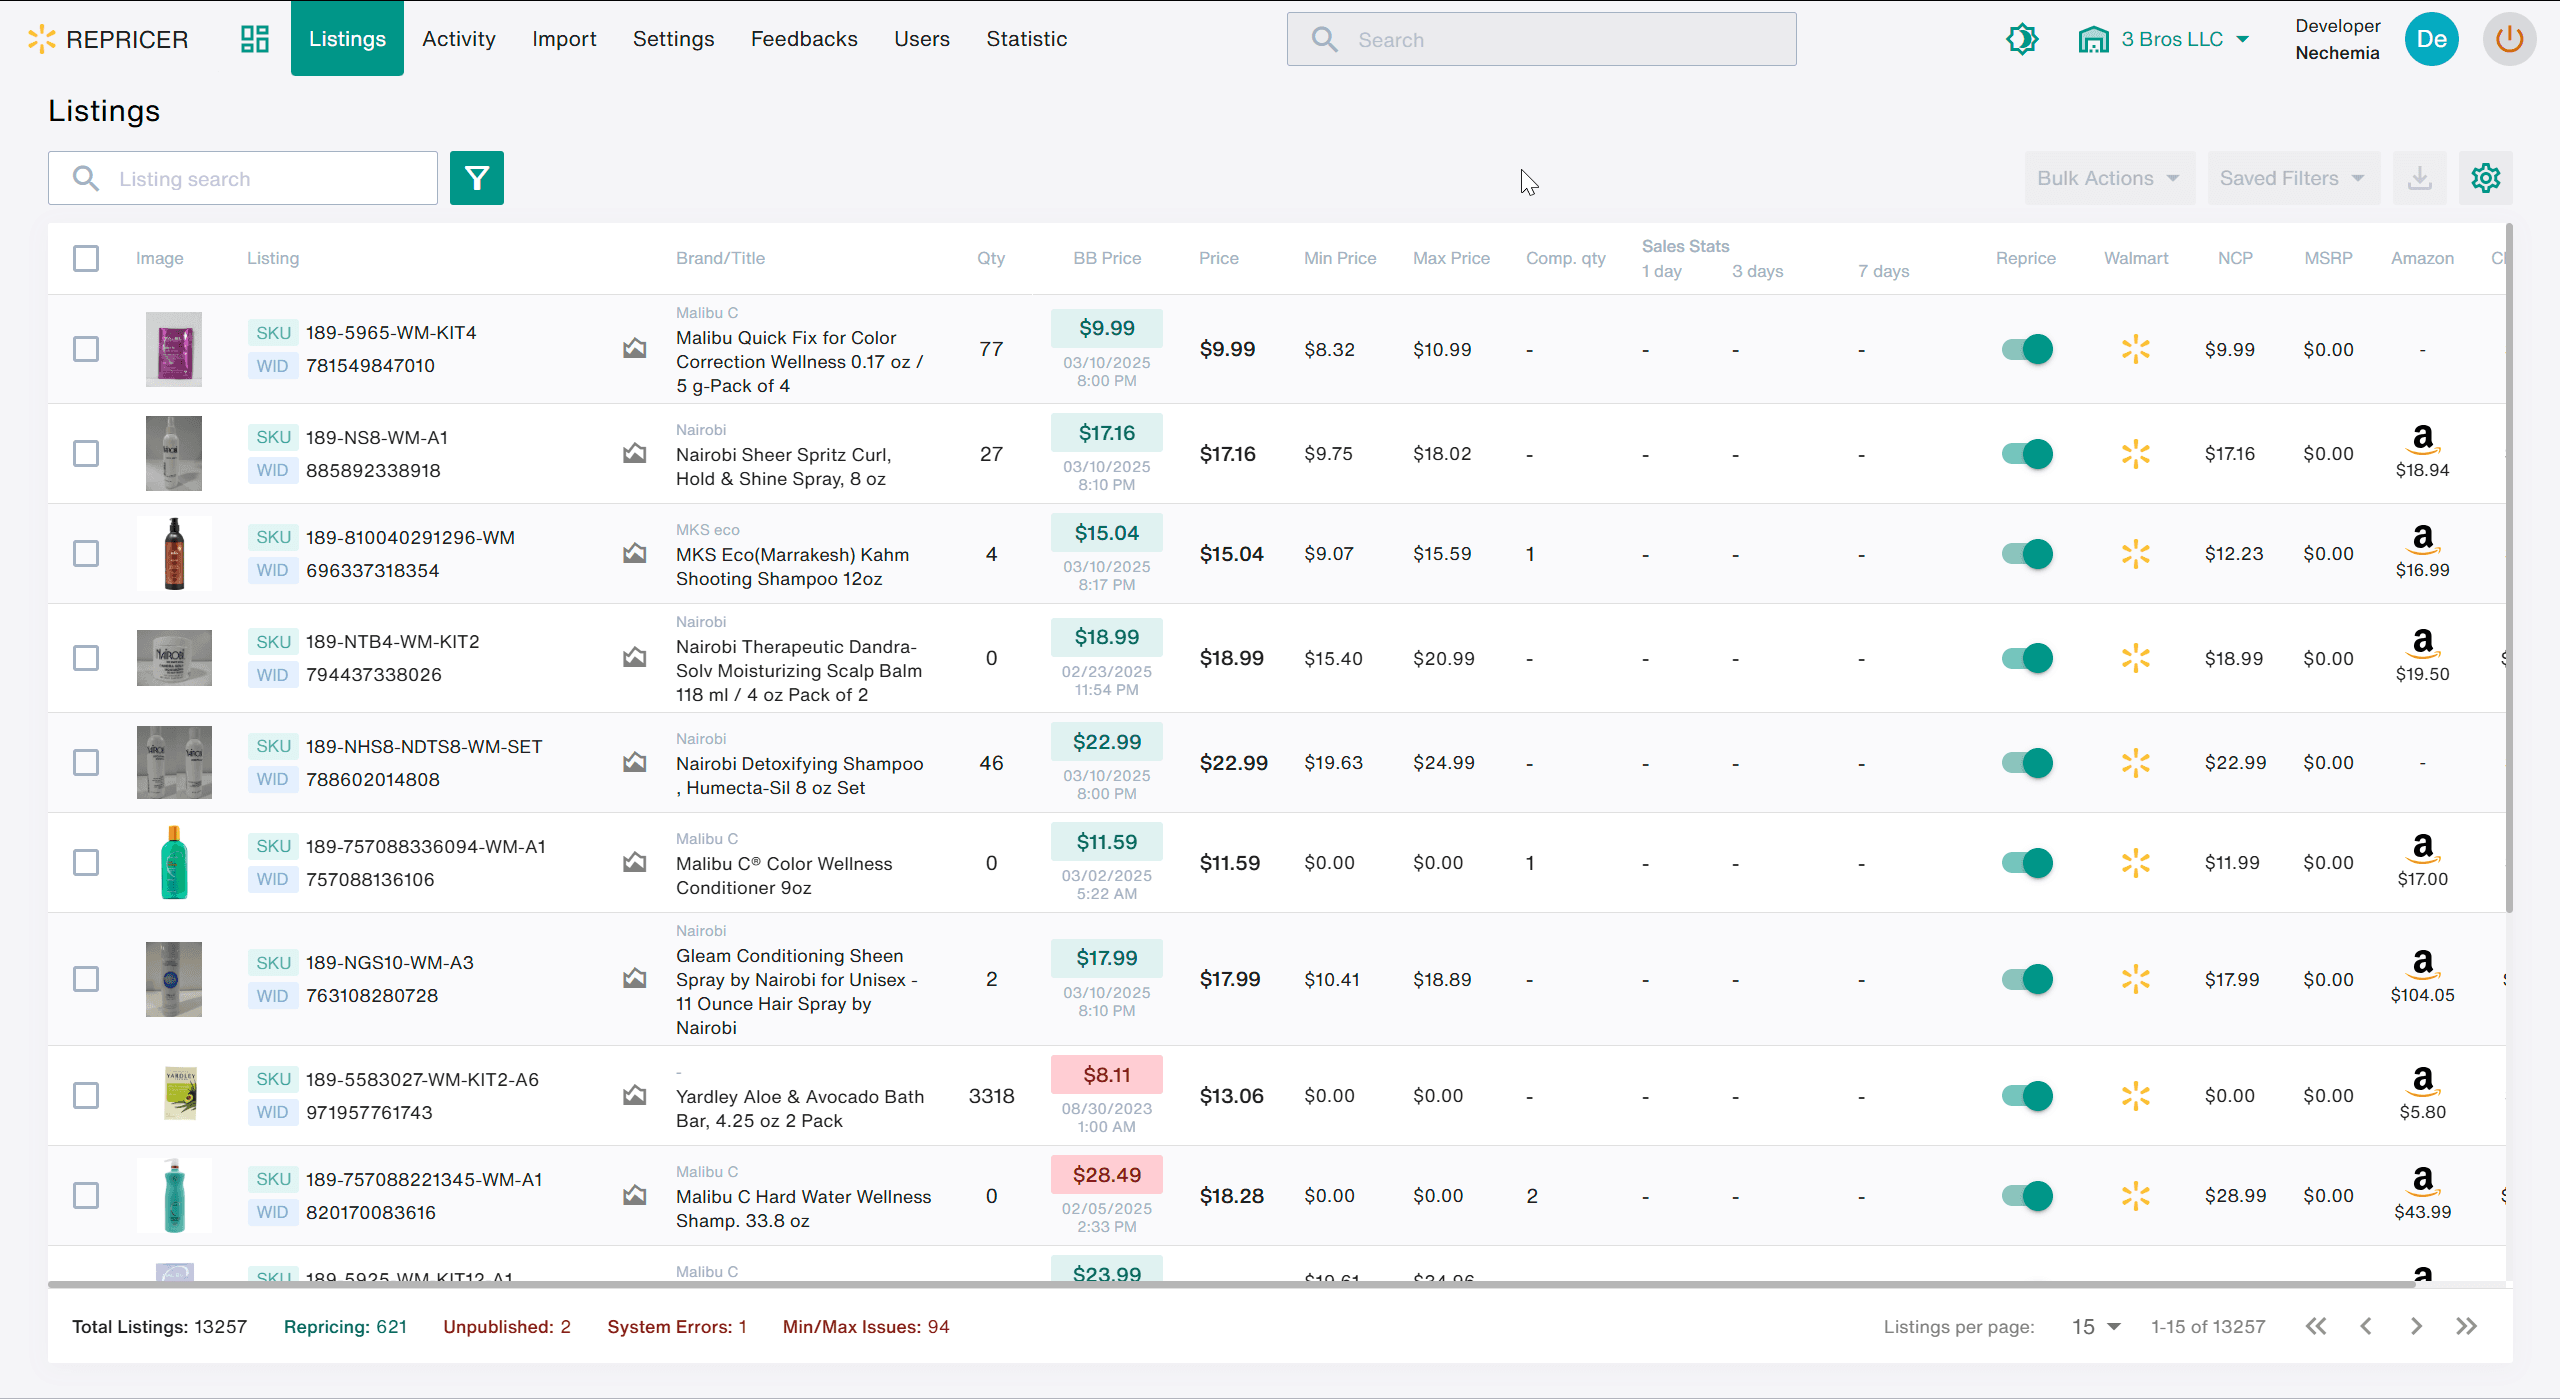The height and width of the screenshot is (1399, 2560).
Task: Disable reprice toggle for Malibu C Conditioner 9oz
Action: (x=2027, y=863)
